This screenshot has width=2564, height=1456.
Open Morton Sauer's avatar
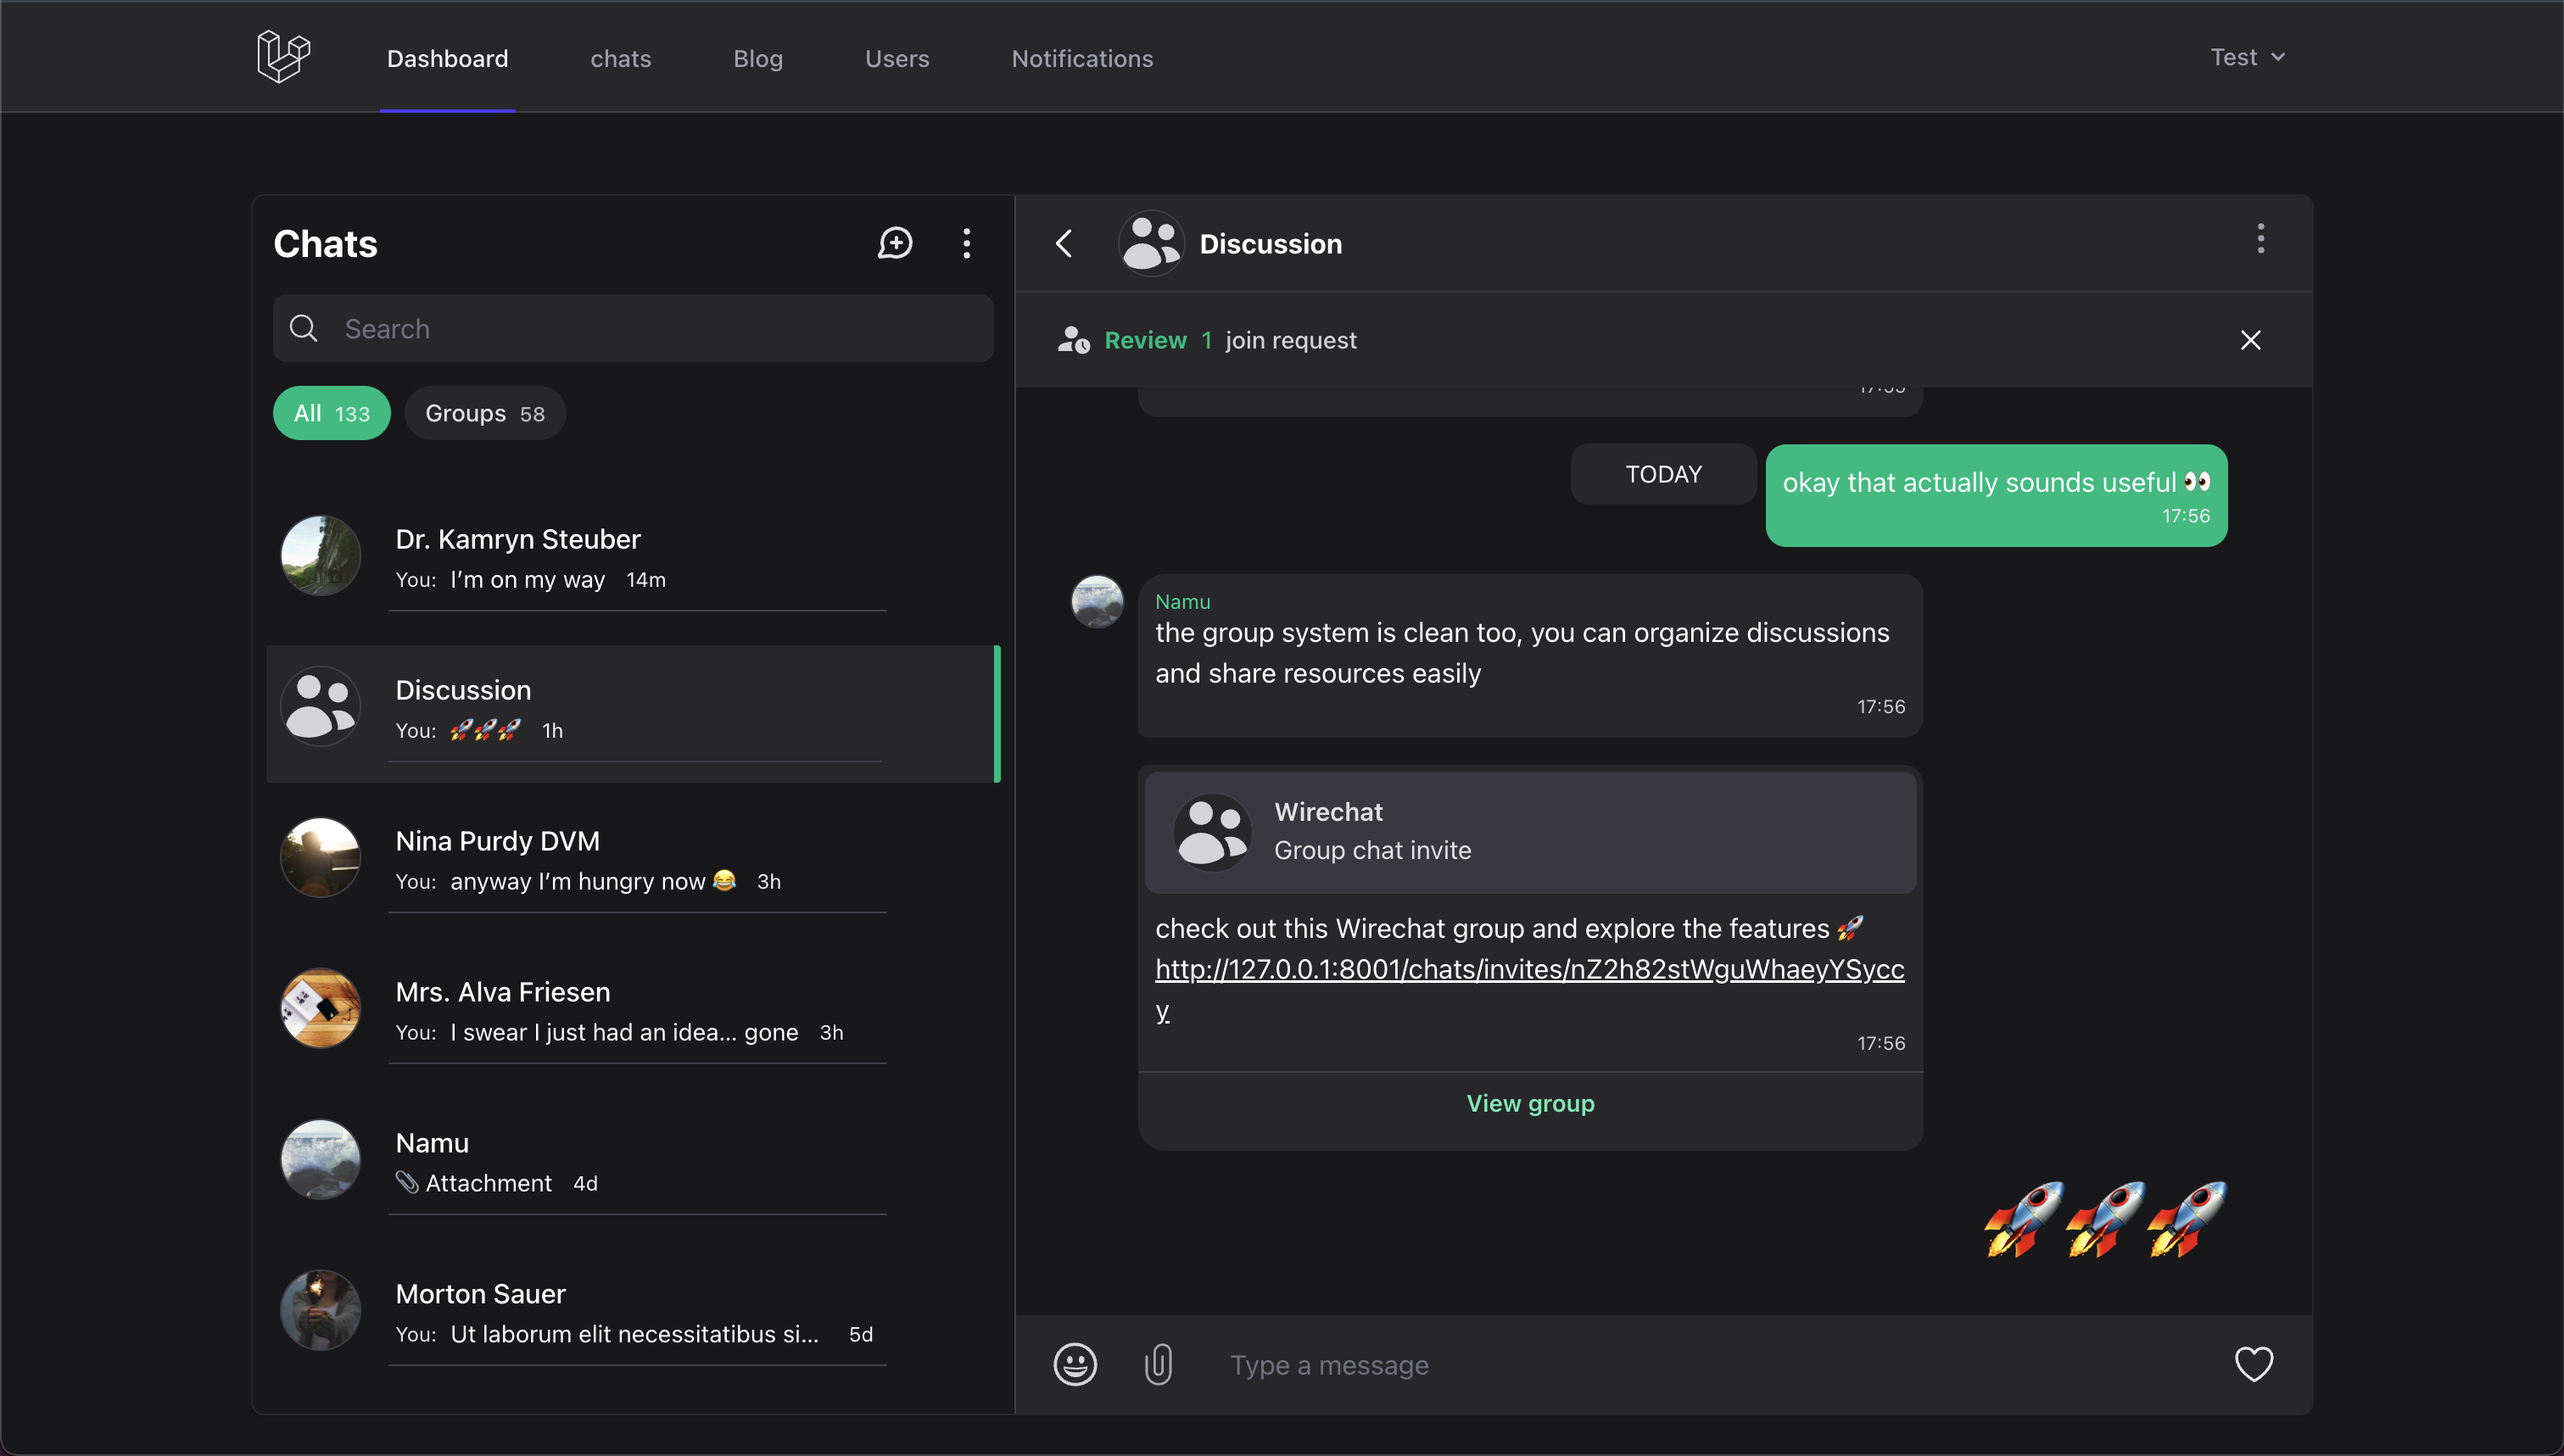pyautogui.click(x=320, y=1311)
